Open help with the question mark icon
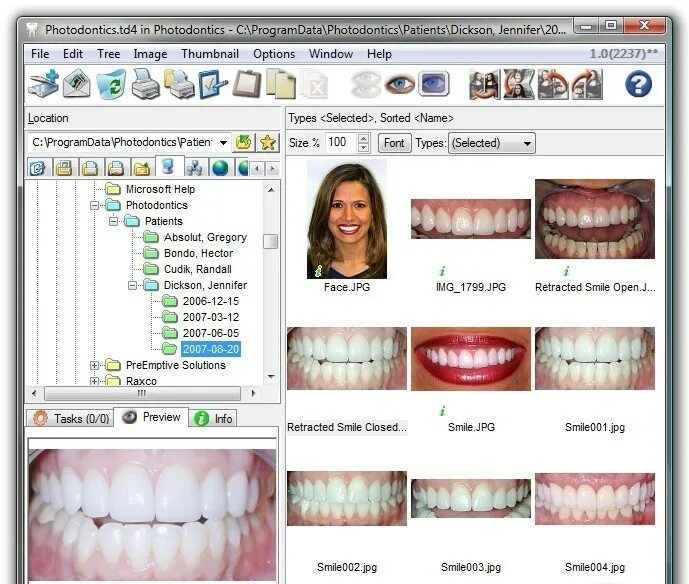Viewport: 689px width, 584px height. coord(638,84)
